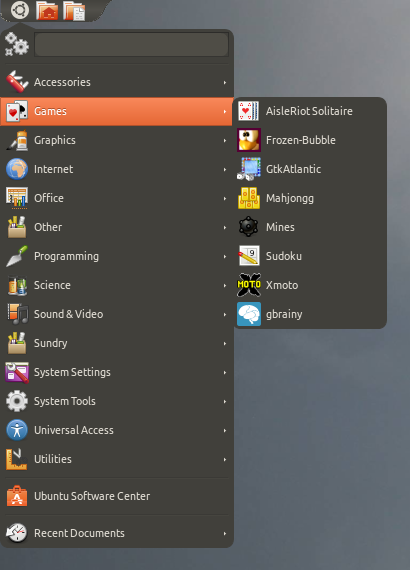Open the Home folder panel icon

pyautogui.click(x=47, y=10)
